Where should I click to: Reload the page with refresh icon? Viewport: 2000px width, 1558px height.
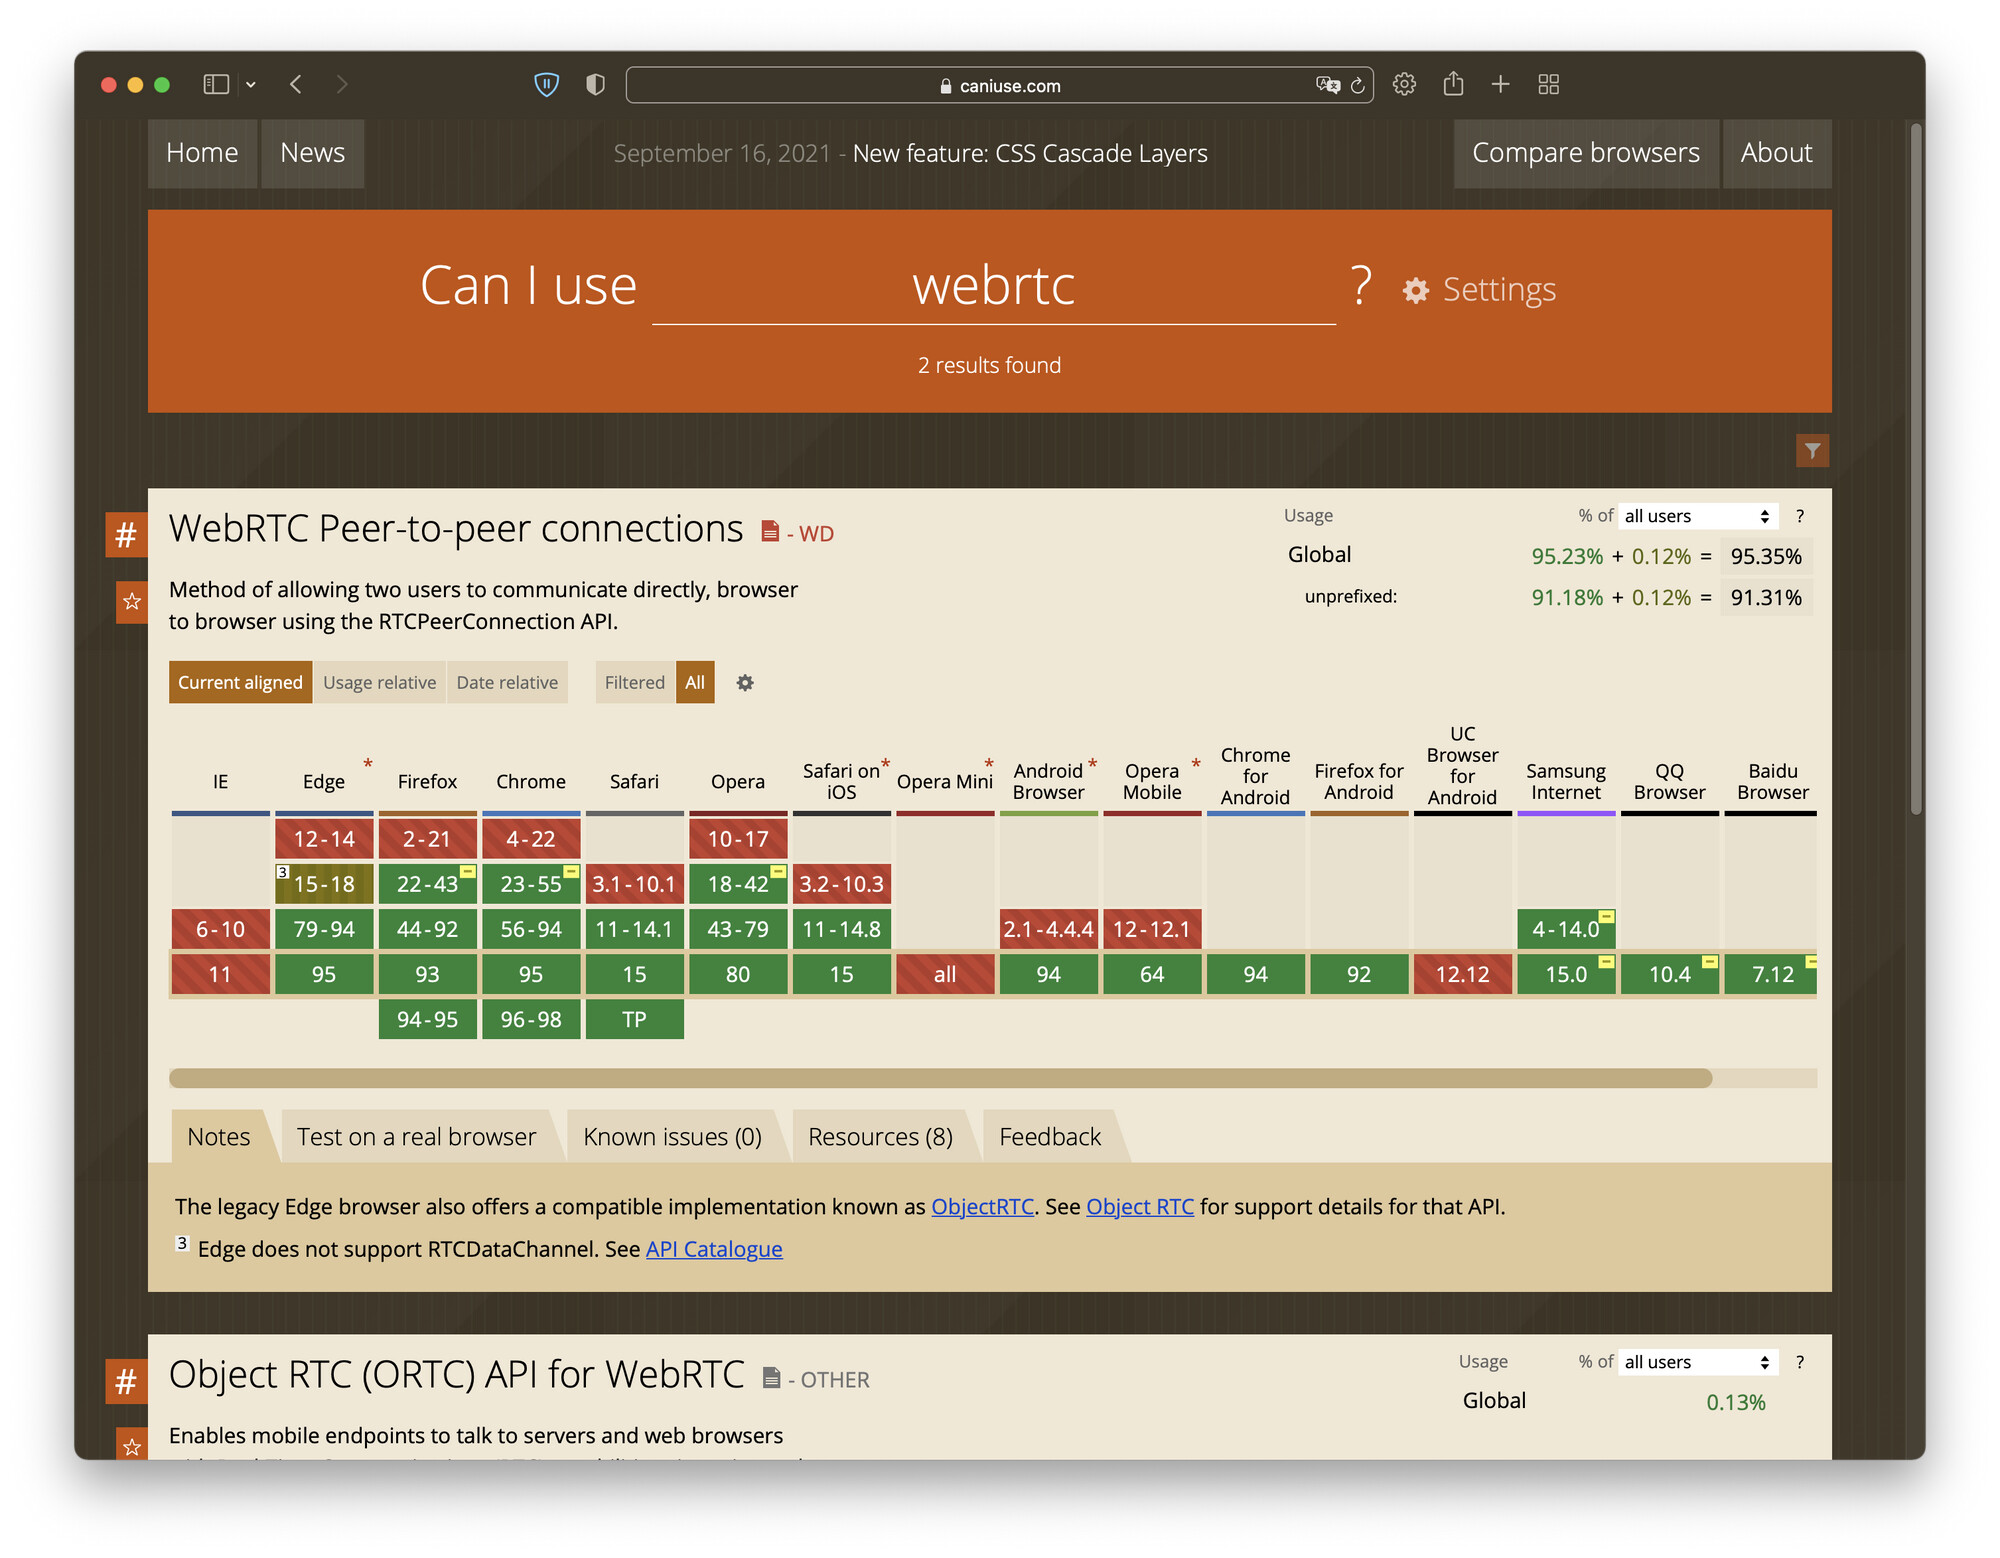[1357, 85]
